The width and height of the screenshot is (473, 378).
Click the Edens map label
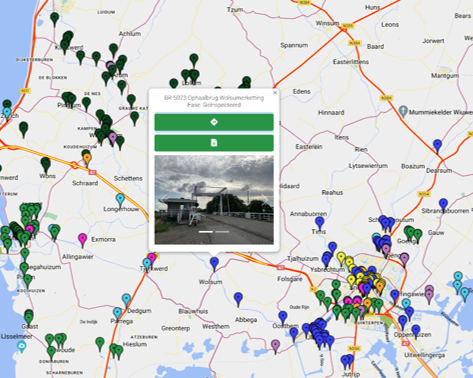(x=302, y=91)
